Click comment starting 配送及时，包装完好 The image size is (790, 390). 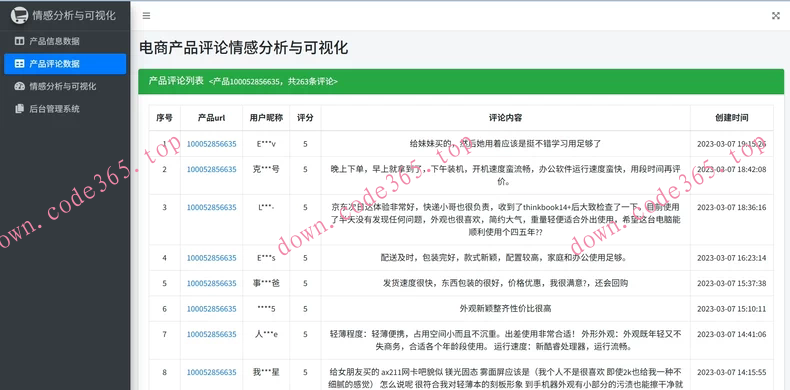click(505, 258)
